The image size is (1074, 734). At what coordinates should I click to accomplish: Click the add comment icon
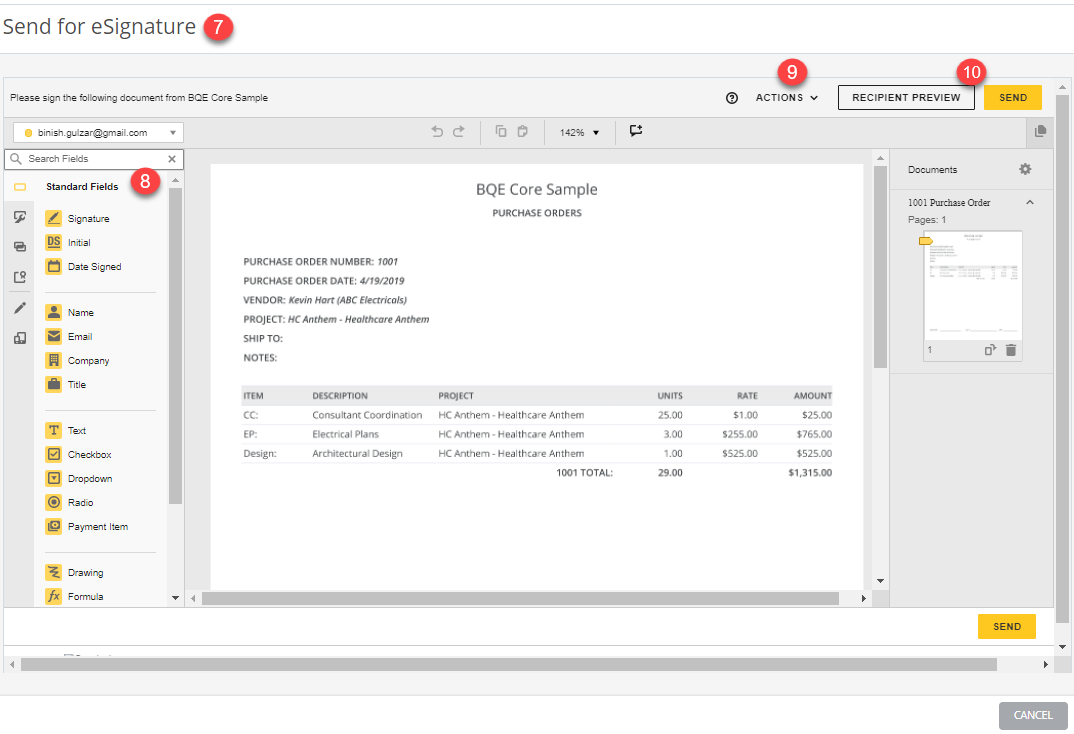point(636,131)
